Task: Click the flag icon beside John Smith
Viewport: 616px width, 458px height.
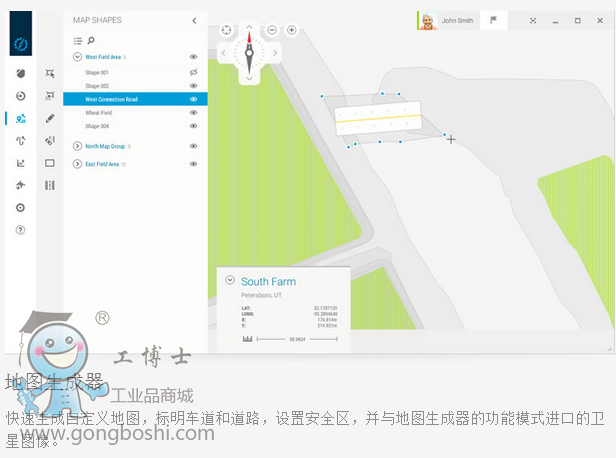Action: (493, 20)
